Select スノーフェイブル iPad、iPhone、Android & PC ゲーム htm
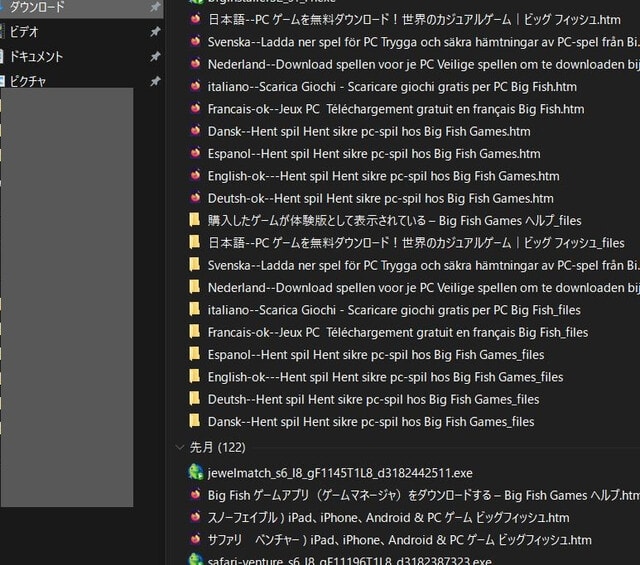The width and height of the screenshot is (640, 565). click(389, 518)
